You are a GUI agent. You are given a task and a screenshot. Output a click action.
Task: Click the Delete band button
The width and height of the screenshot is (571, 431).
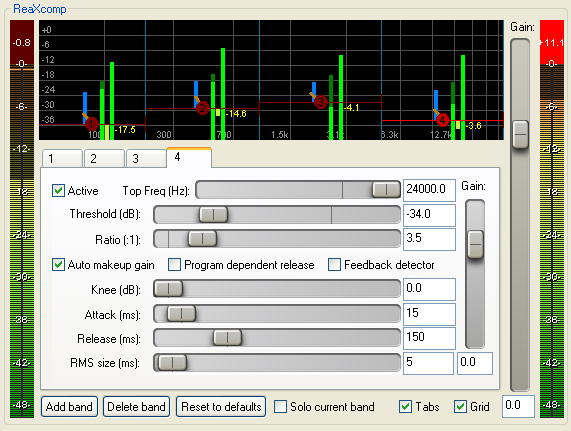click(137, 406)
